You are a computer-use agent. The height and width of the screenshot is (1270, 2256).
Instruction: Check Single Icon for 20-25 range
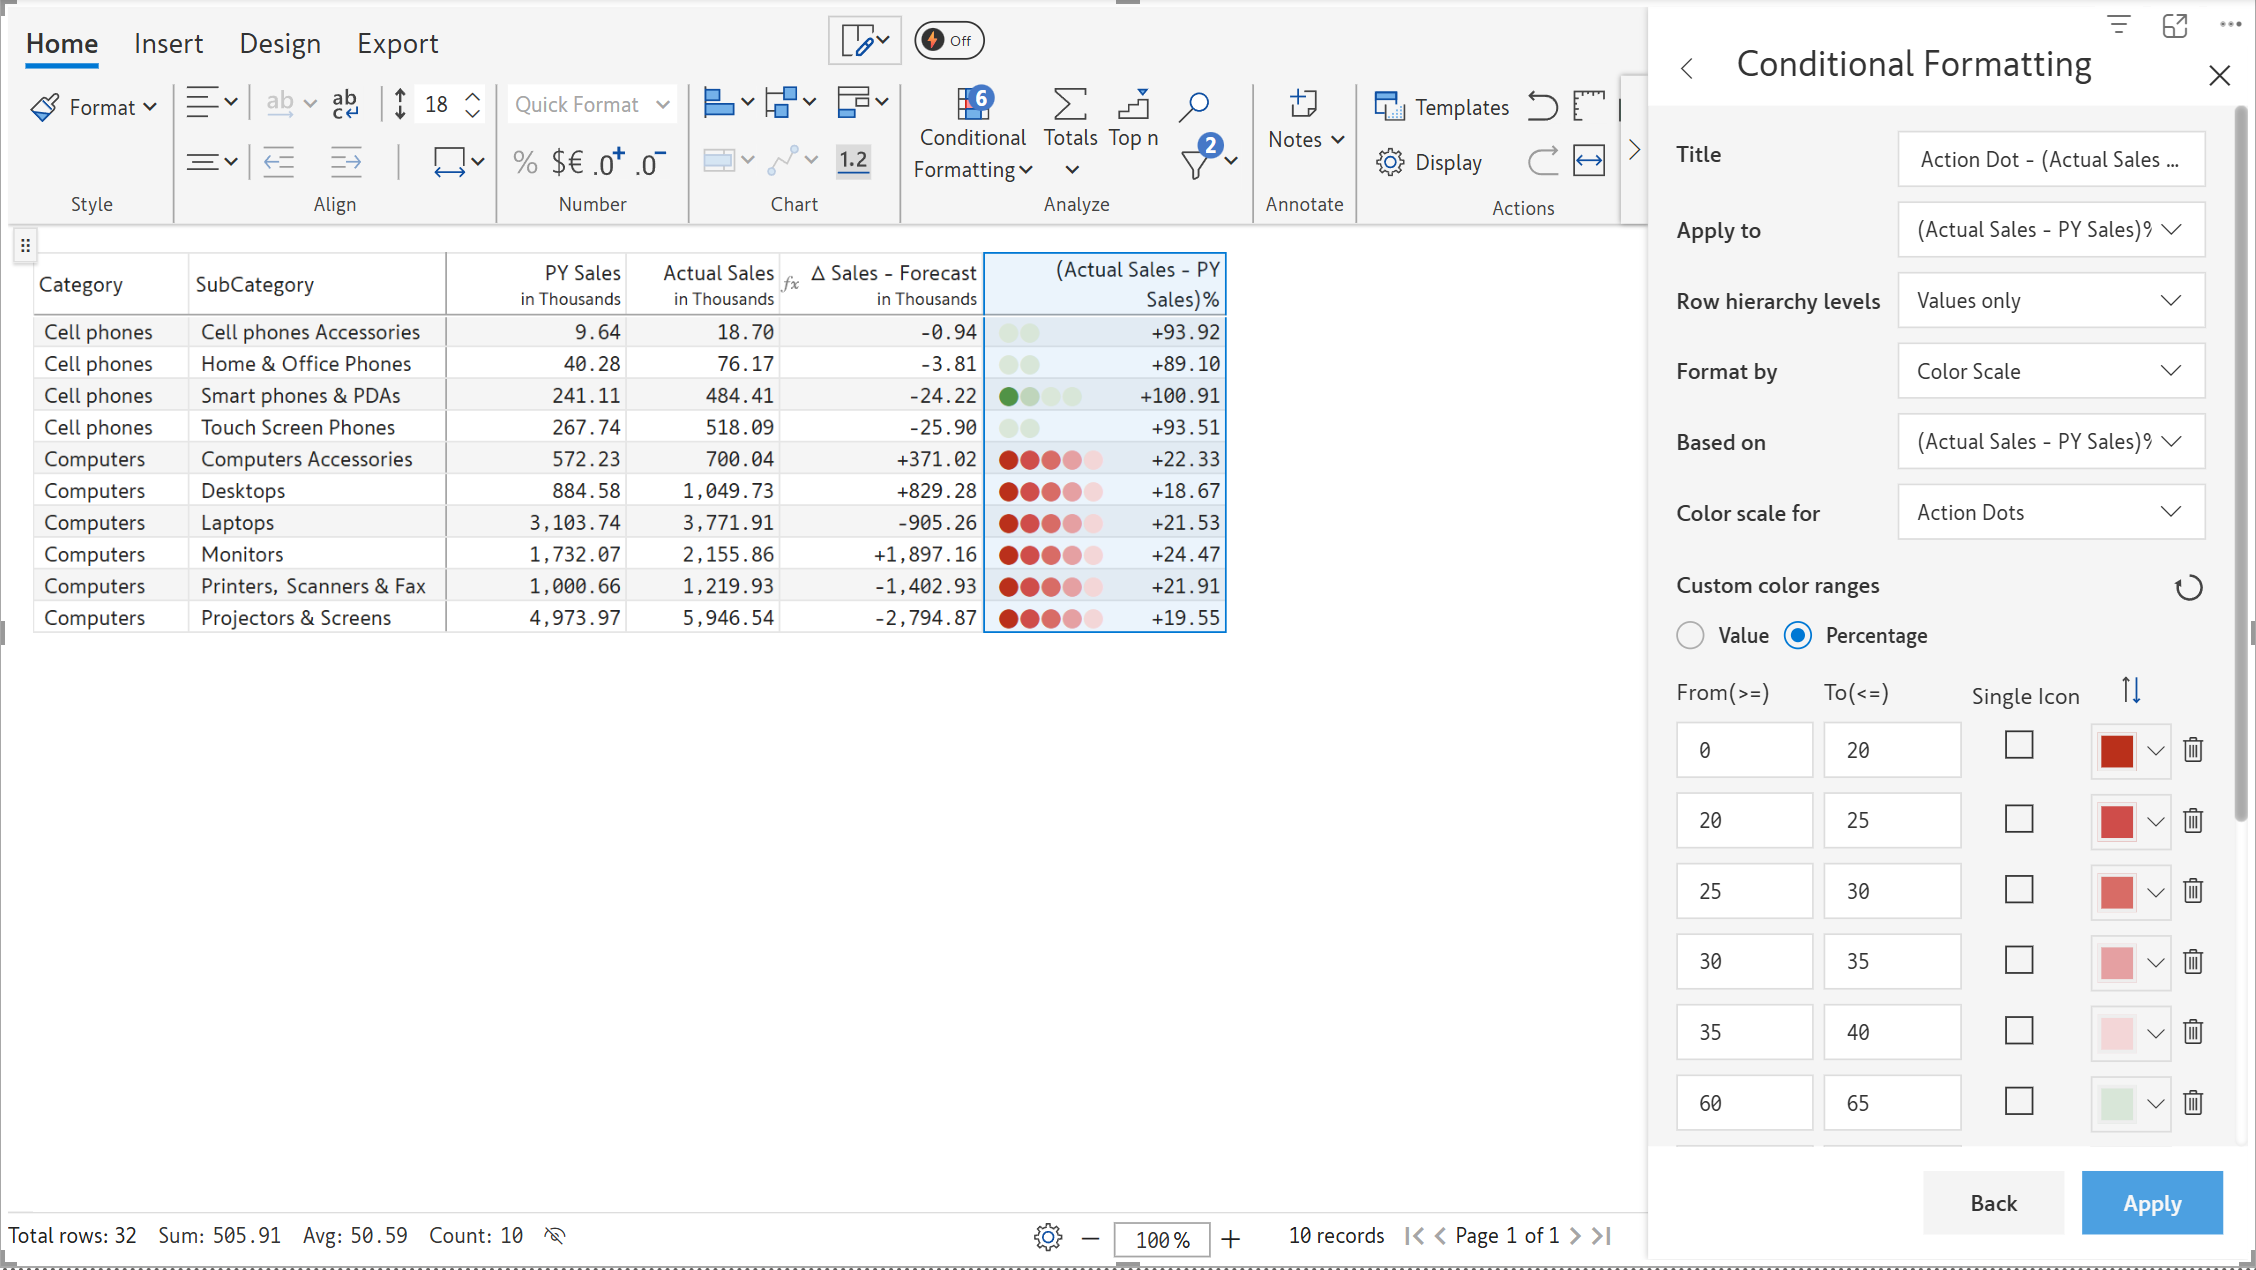[2019, 819]
